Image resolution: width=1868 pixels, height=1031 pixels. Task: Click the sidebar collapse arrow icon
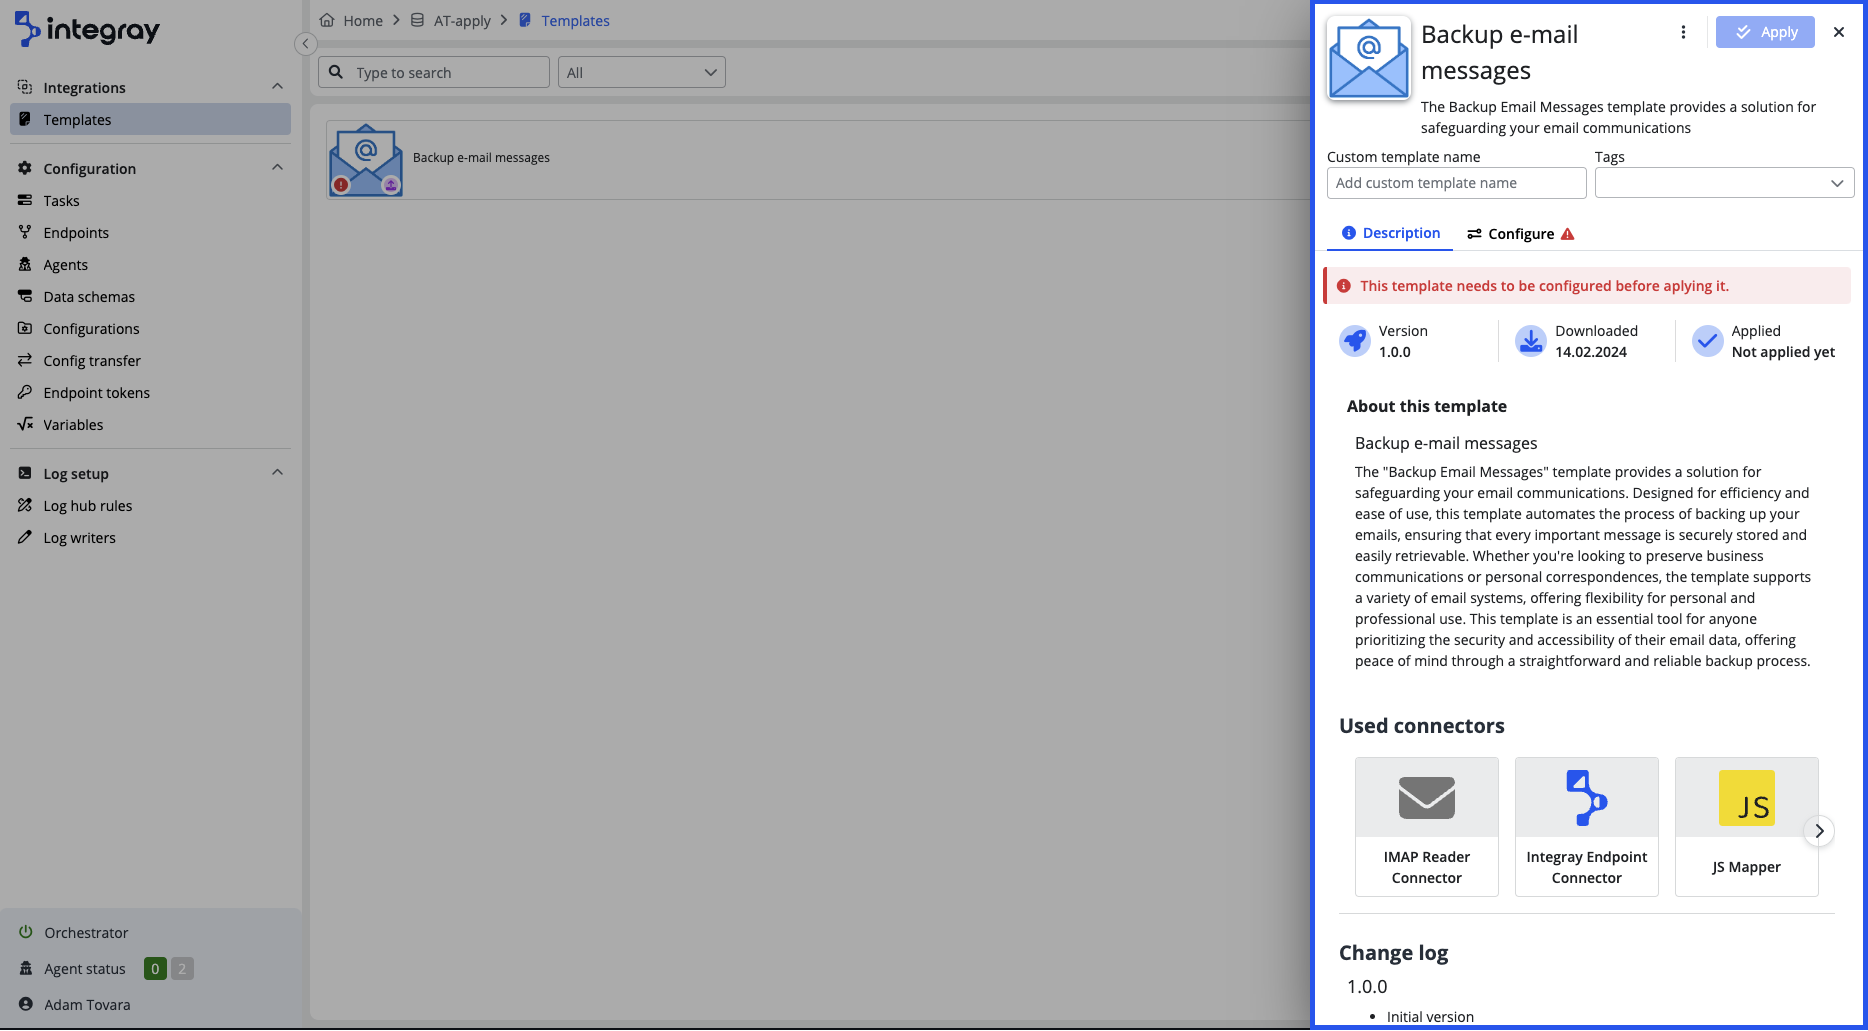(x=306, y=44)
